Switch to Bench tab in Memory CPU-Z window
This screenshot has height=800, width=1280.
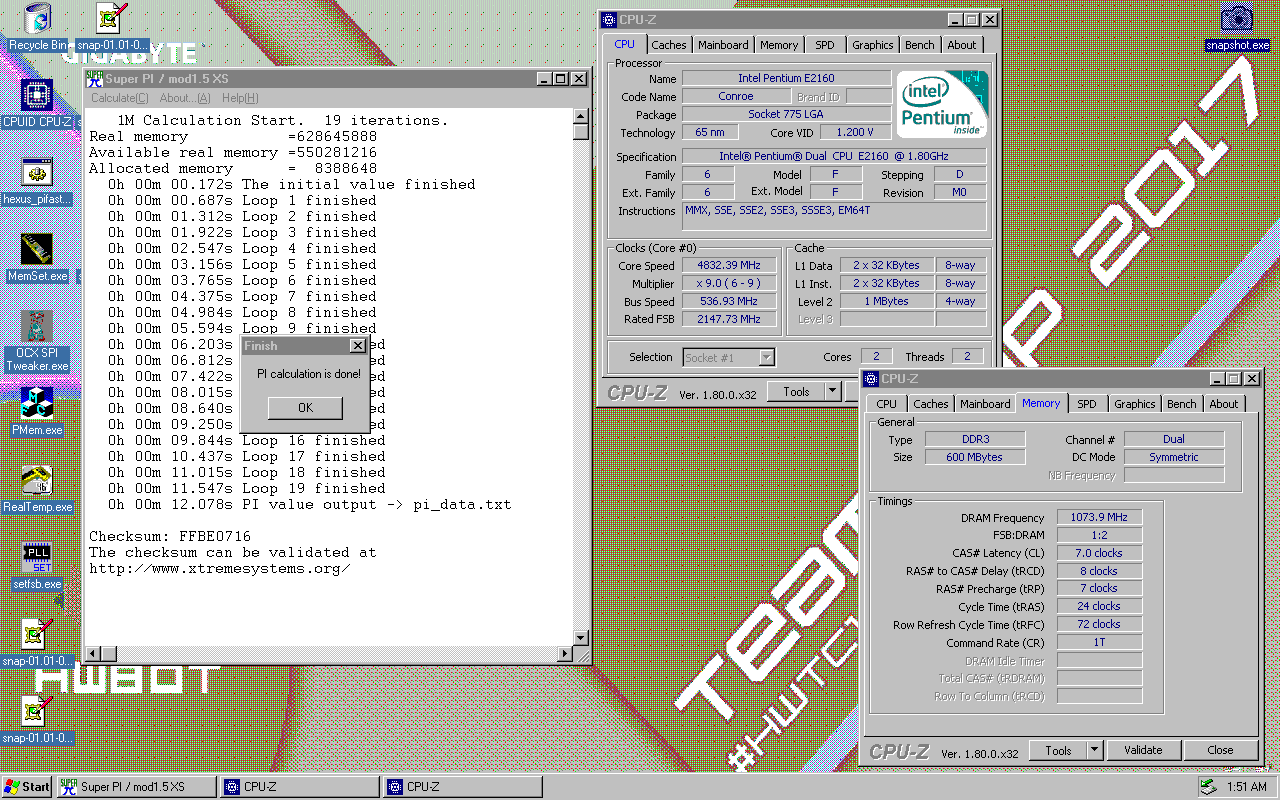[x=1182, y=404]
